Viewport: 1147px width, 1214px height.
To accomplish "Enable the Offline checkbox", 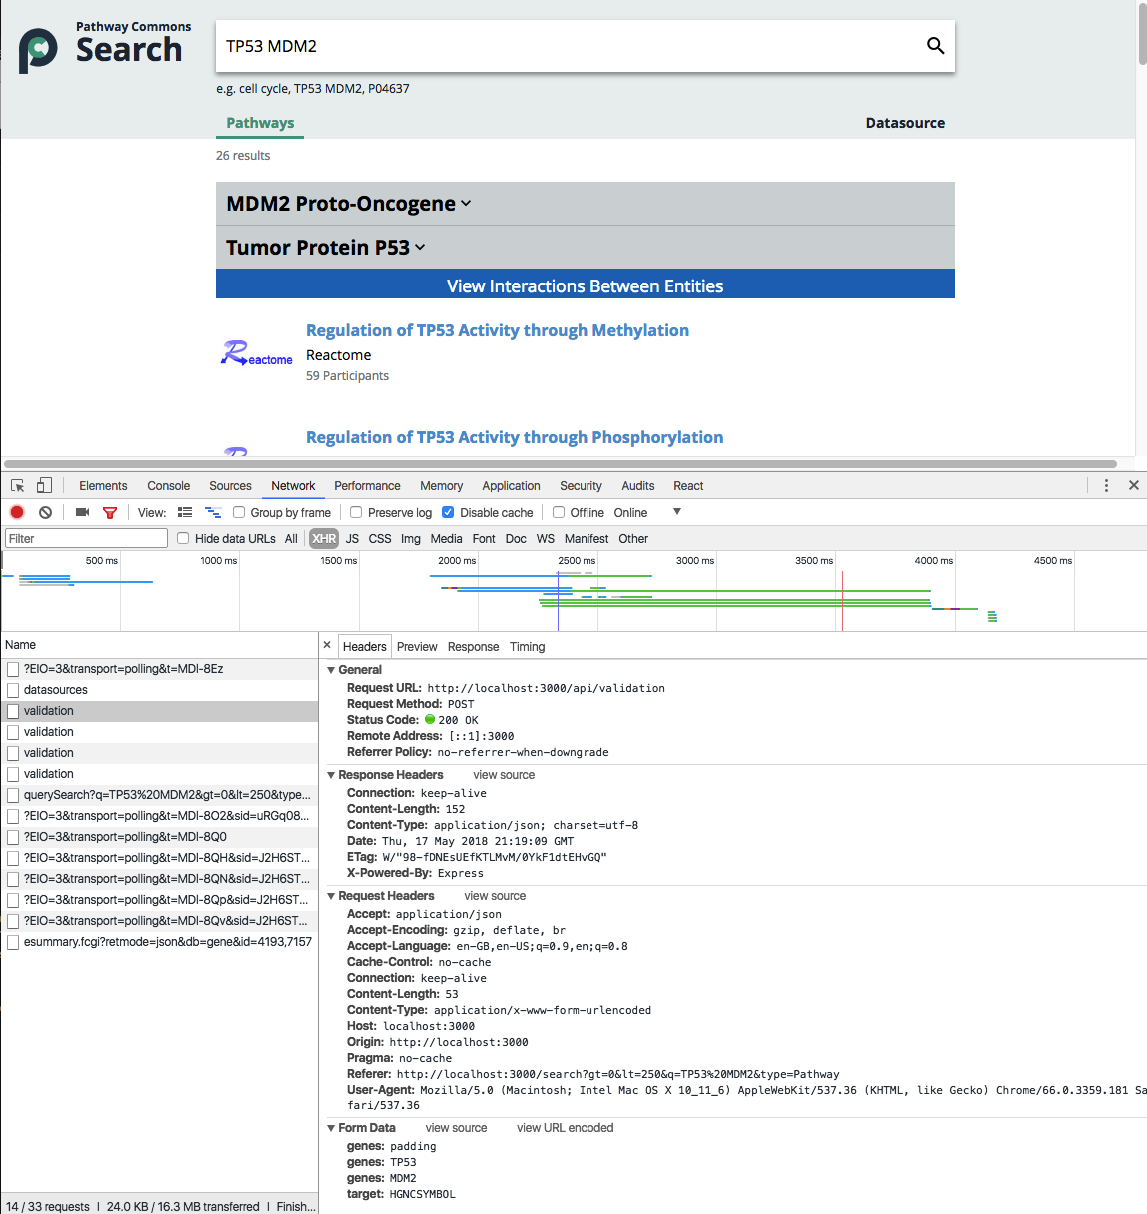I will (559, 512).
